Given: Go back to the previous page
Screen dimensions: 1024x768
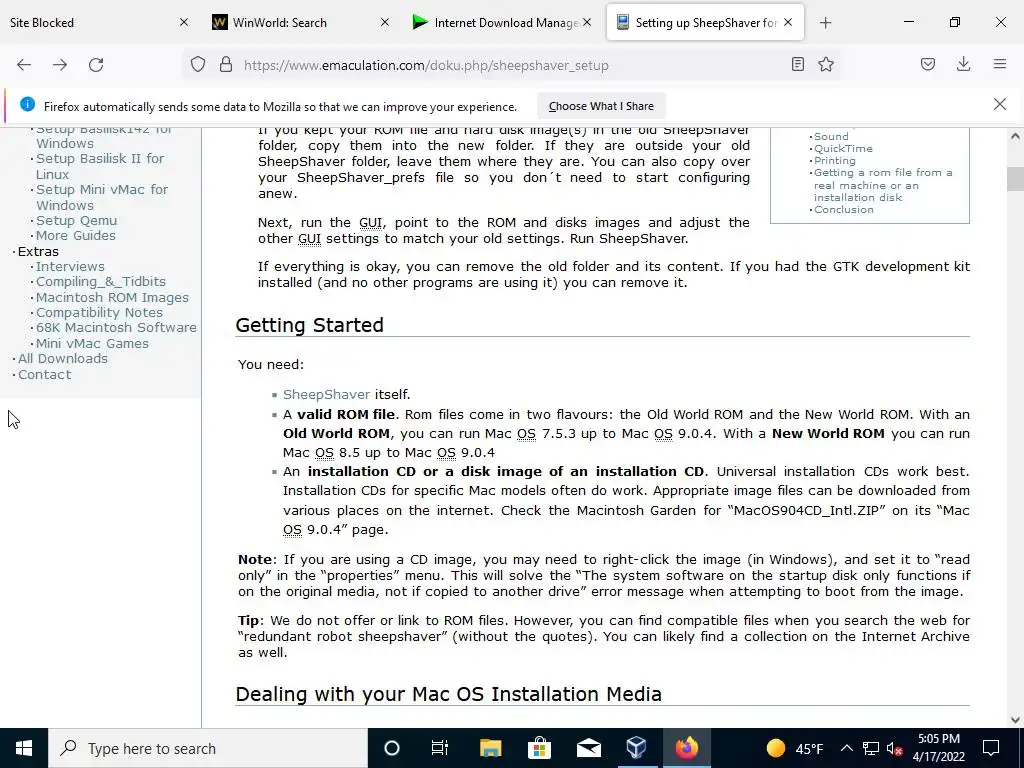Looking at the screenshot, I should [24, 65].
